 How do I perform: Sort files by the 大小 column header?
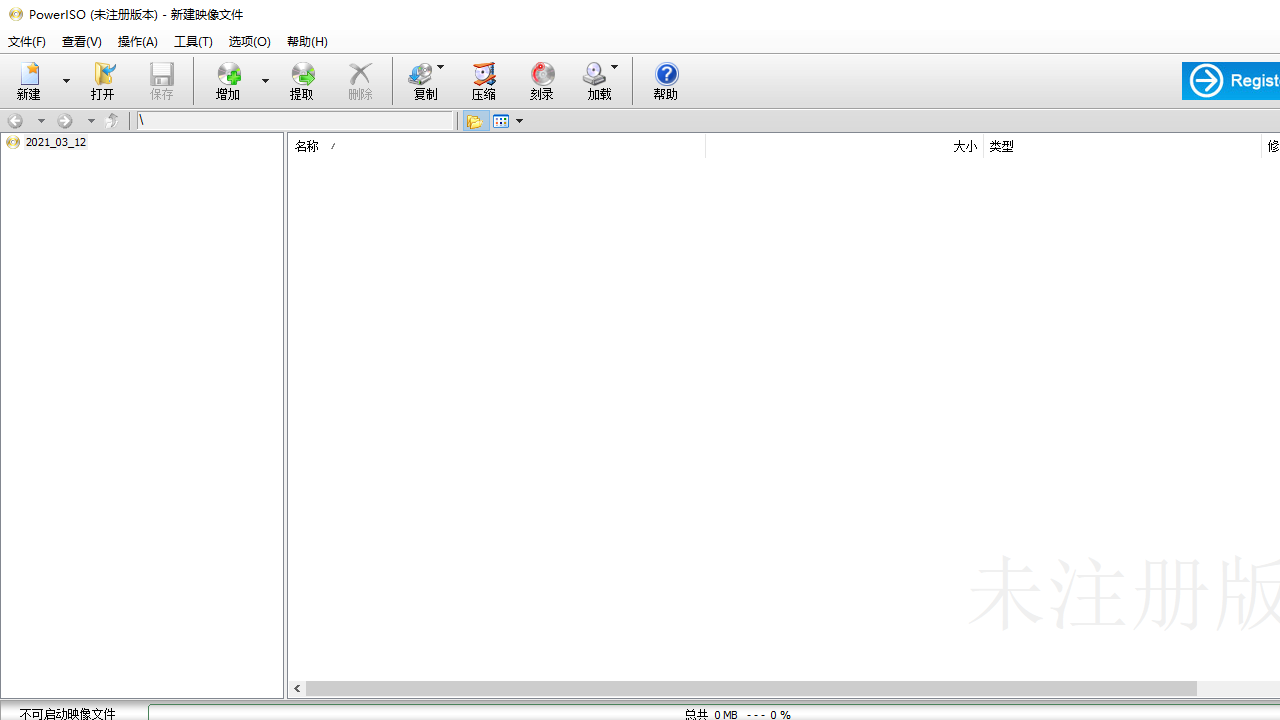click(x=964, y=146)
